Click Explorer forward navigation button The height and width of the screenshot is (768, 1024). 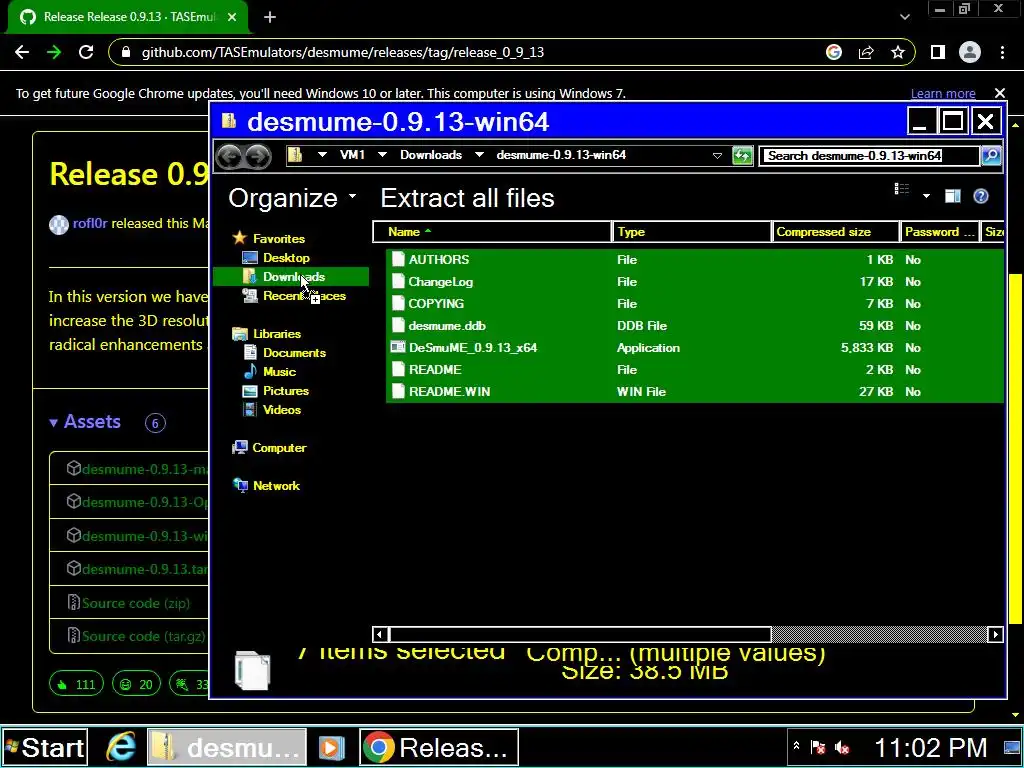(258, 155)
